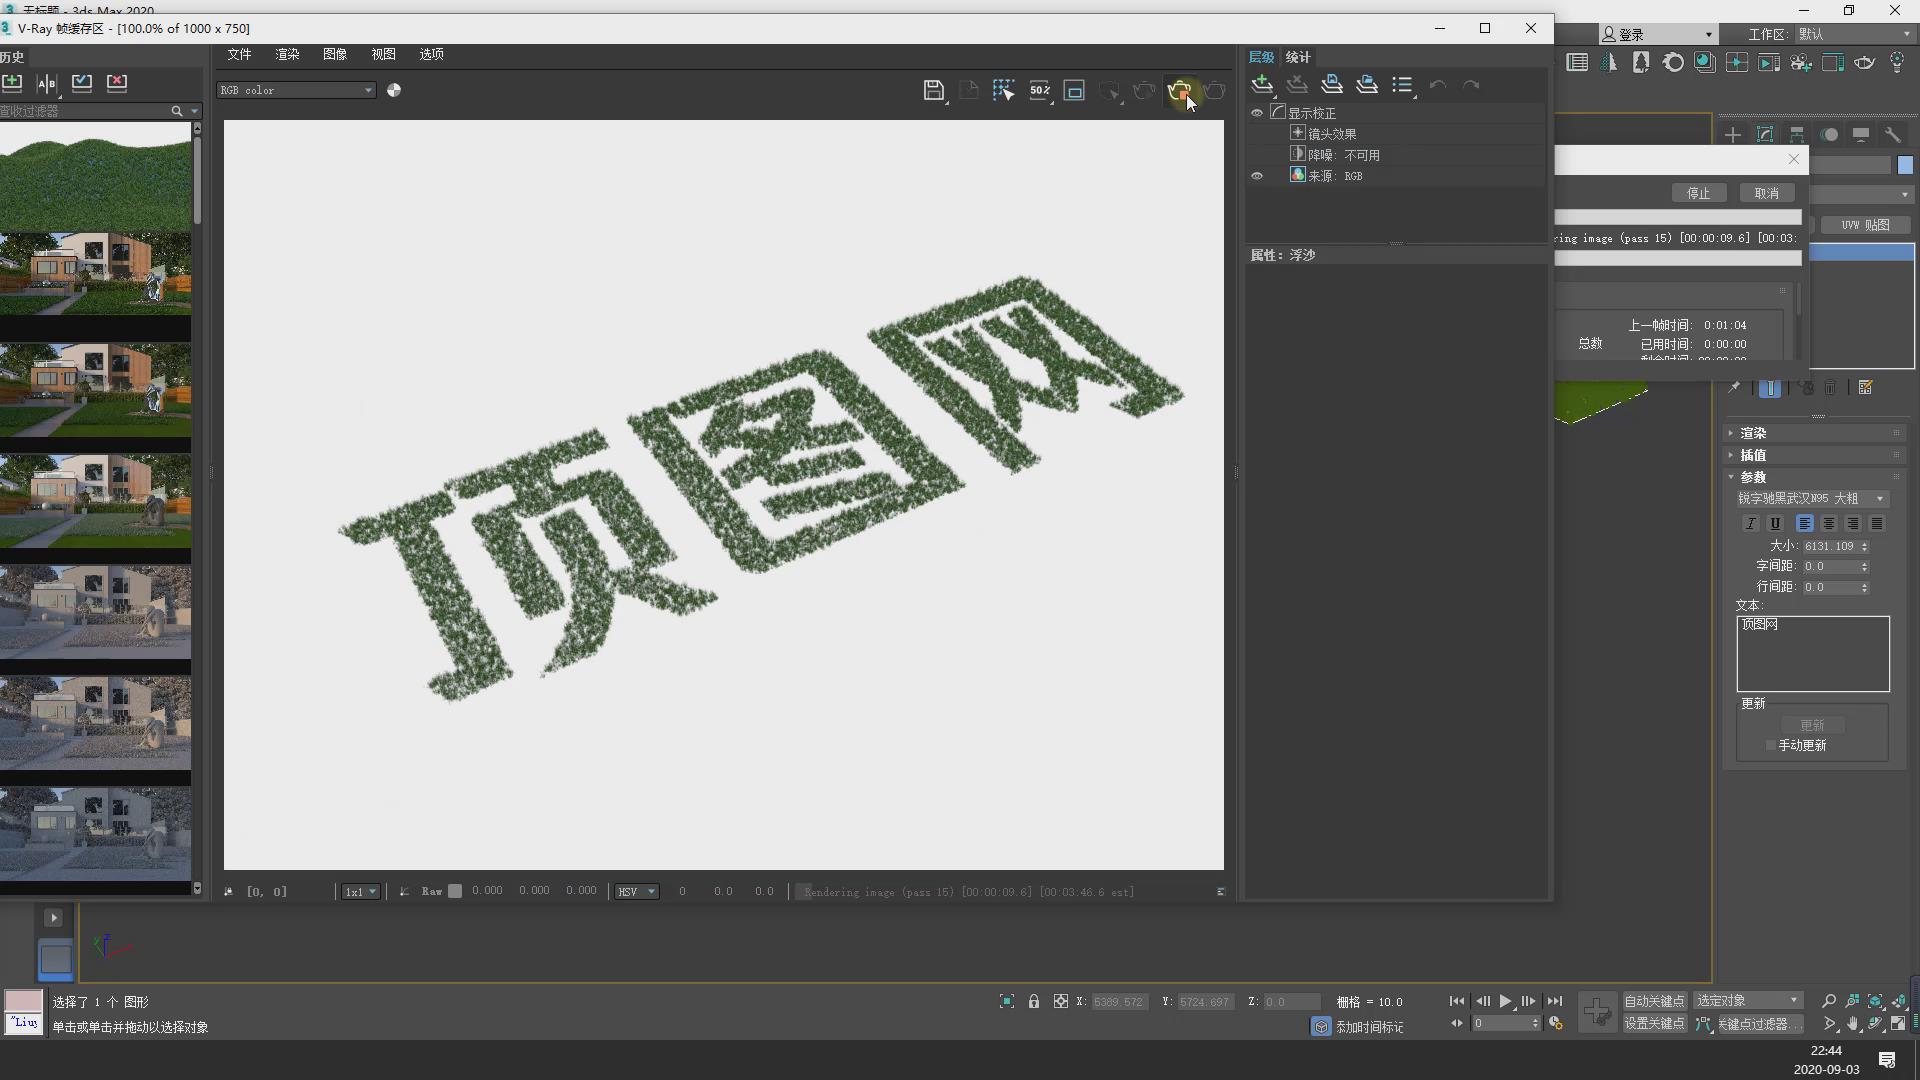Toggle visibility of the RGB 来源 layer

tap(1257, 175)
